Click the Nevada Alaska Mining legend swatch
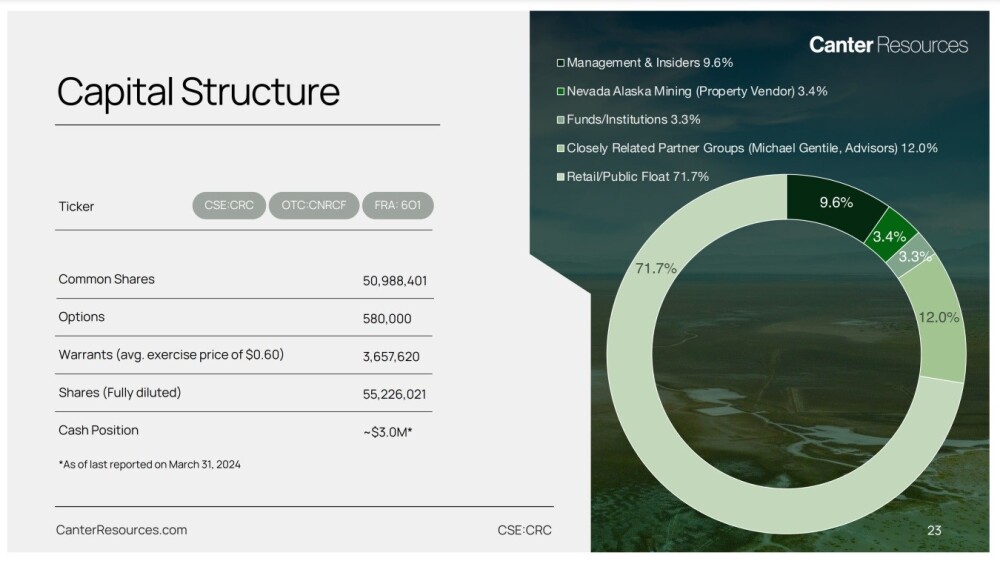This screenshot has width=1000, height=564. [x=561, y=91]
